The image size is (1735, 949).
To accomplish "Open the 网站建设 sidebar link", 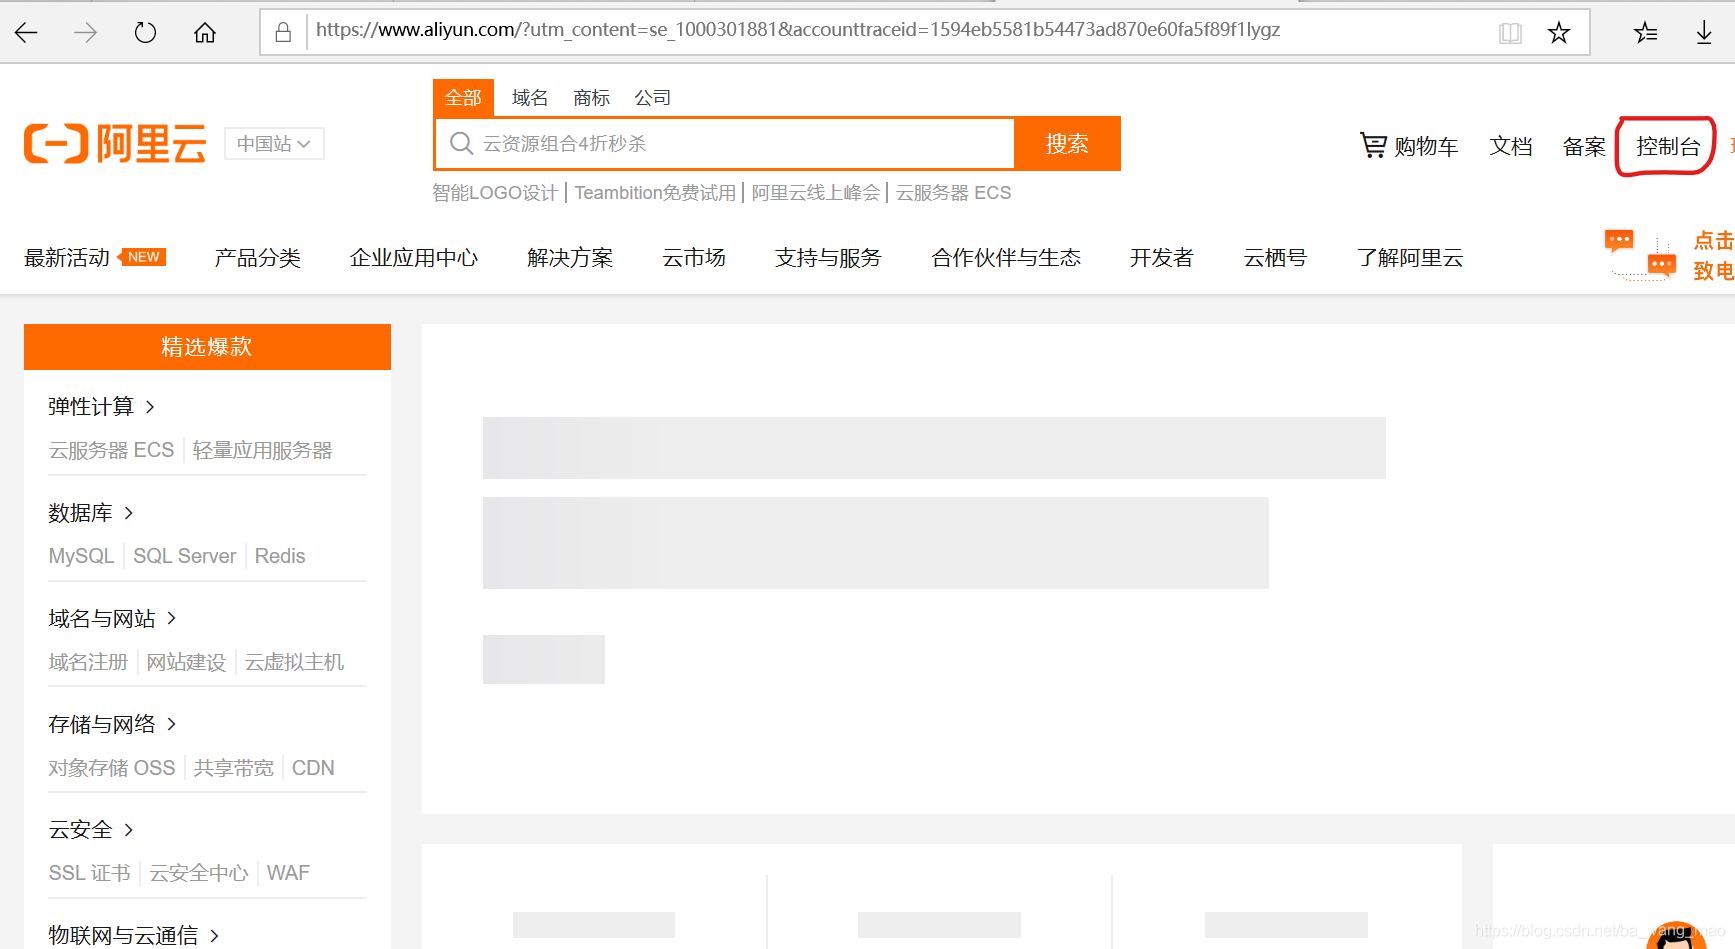I will pos(186,662).
